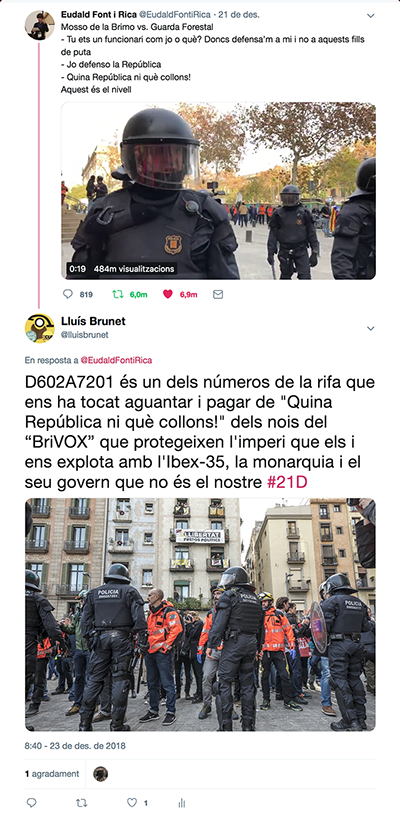Open Lluís Brunet's profile avatar
The height and width of the screenshot is (826, 400).
pos(40,328)
